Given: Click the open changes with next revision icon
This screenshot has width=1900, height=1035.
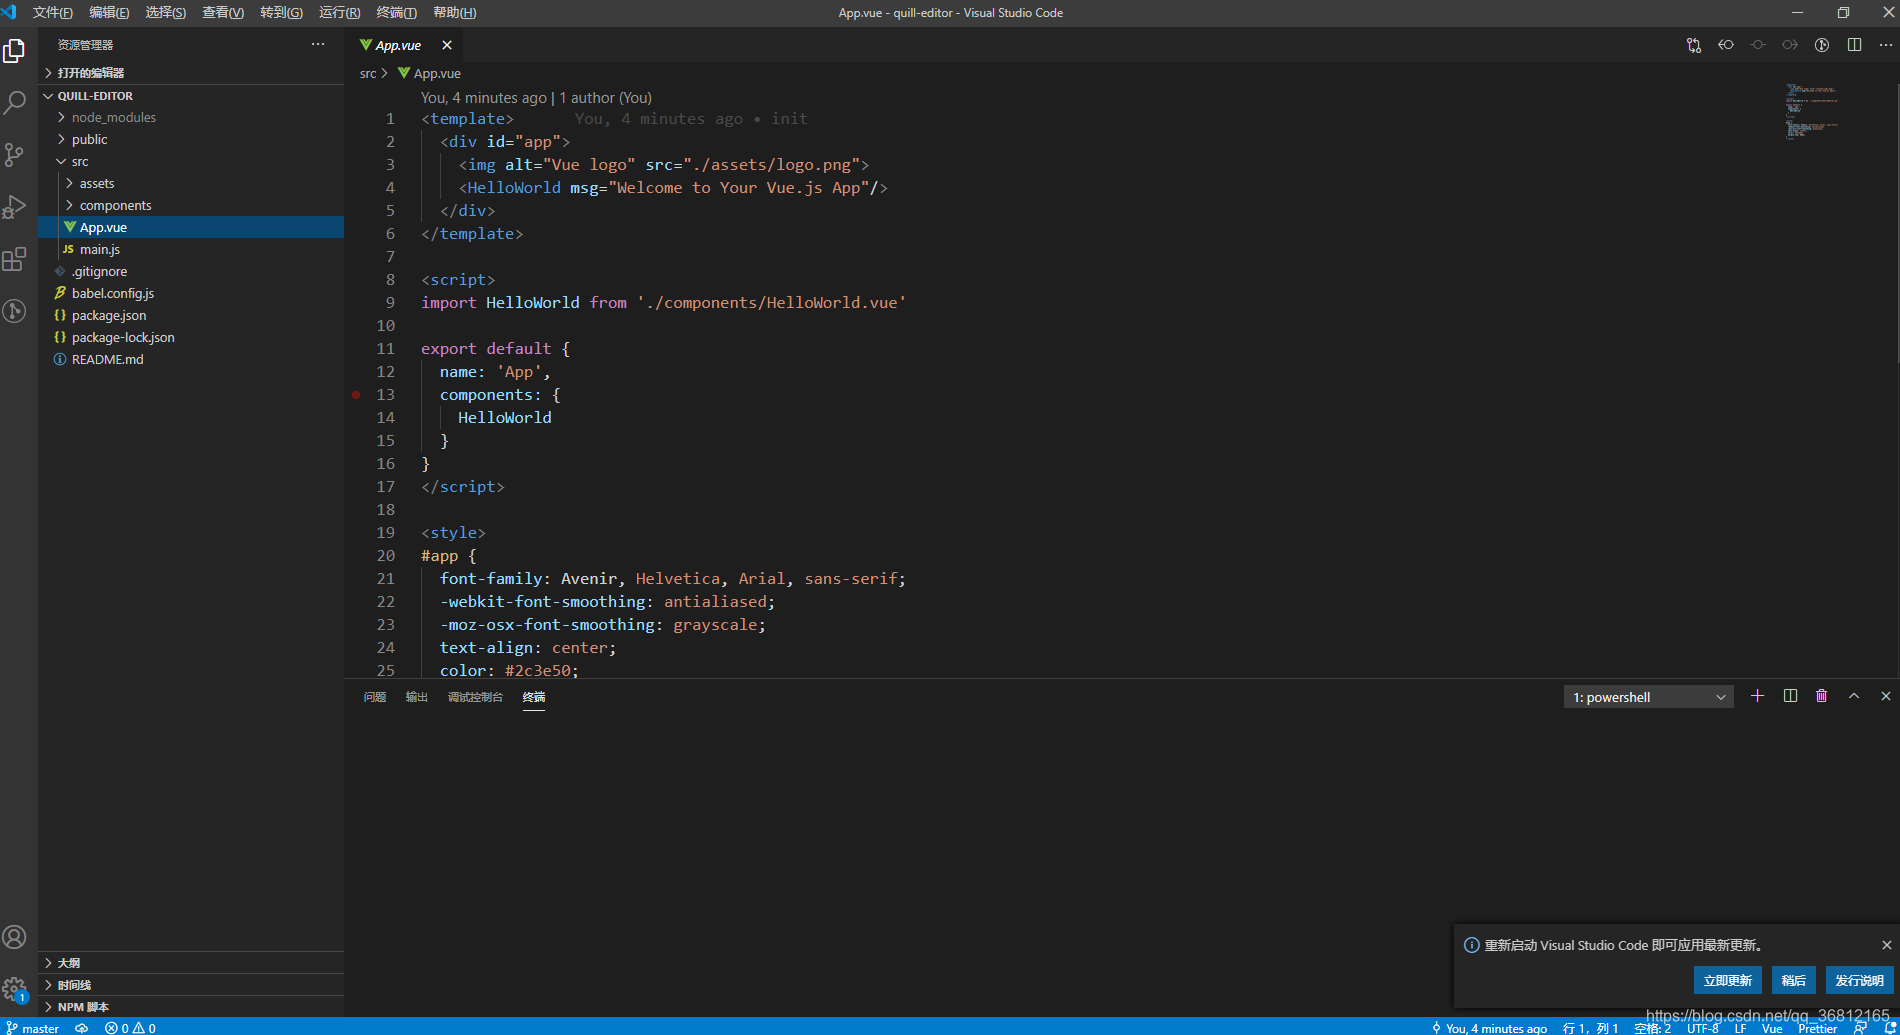Looking at the screenshot, I should pyautogui.click(x=1789, y=45).
